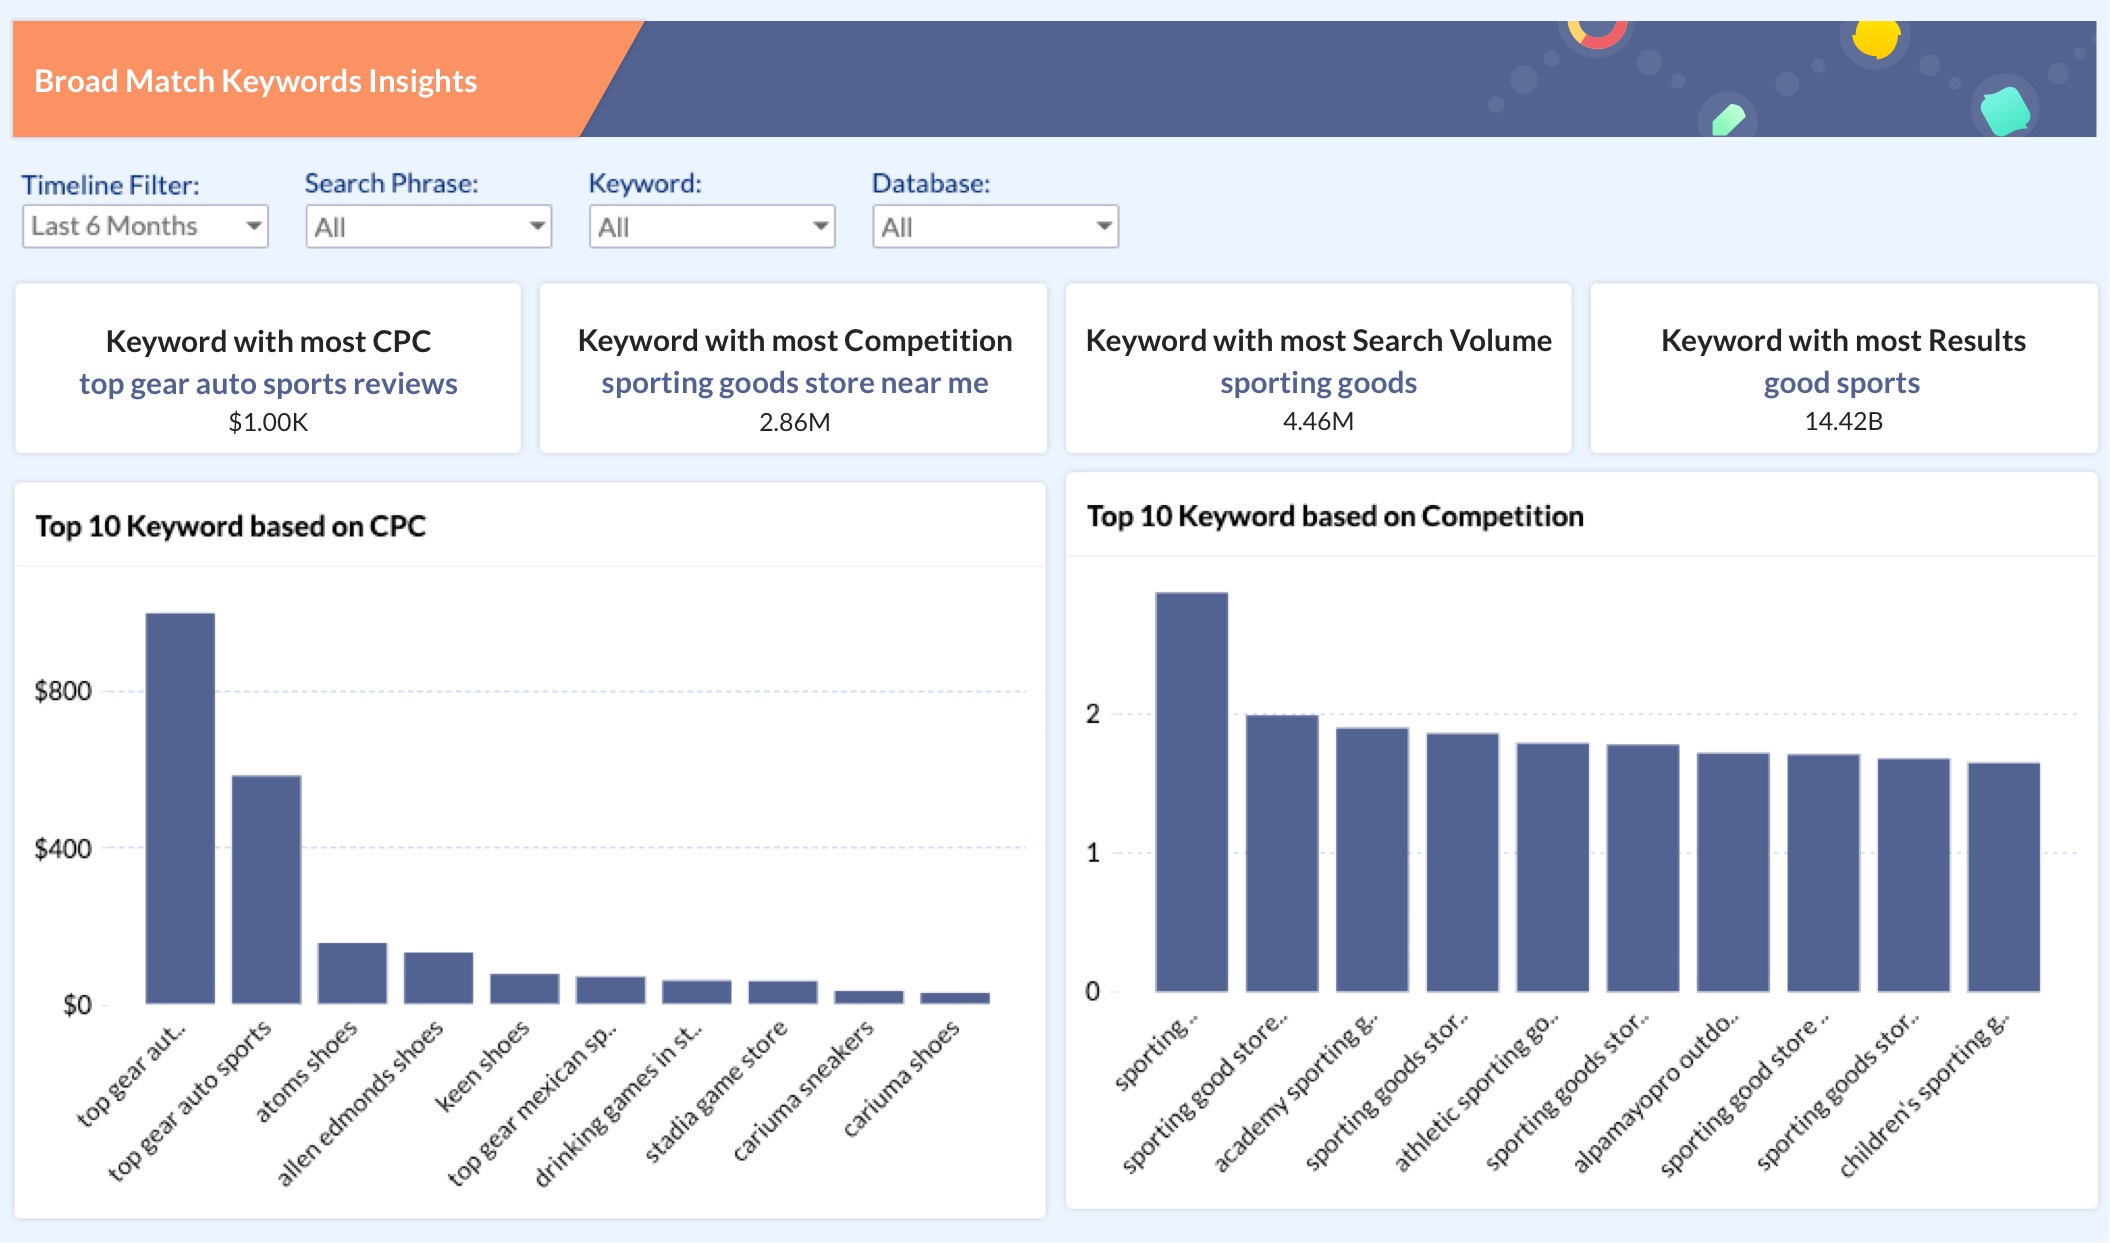The image size is (2110, 1243).
Task: Click the 'cariuma shoes' CPC bar
Action: (x=954, y=998)
